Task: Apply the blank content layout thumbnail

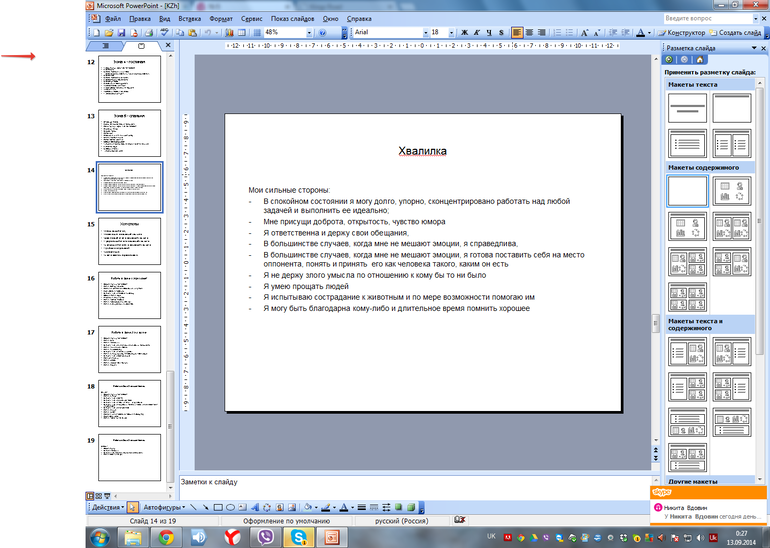Action: (688, 191)
